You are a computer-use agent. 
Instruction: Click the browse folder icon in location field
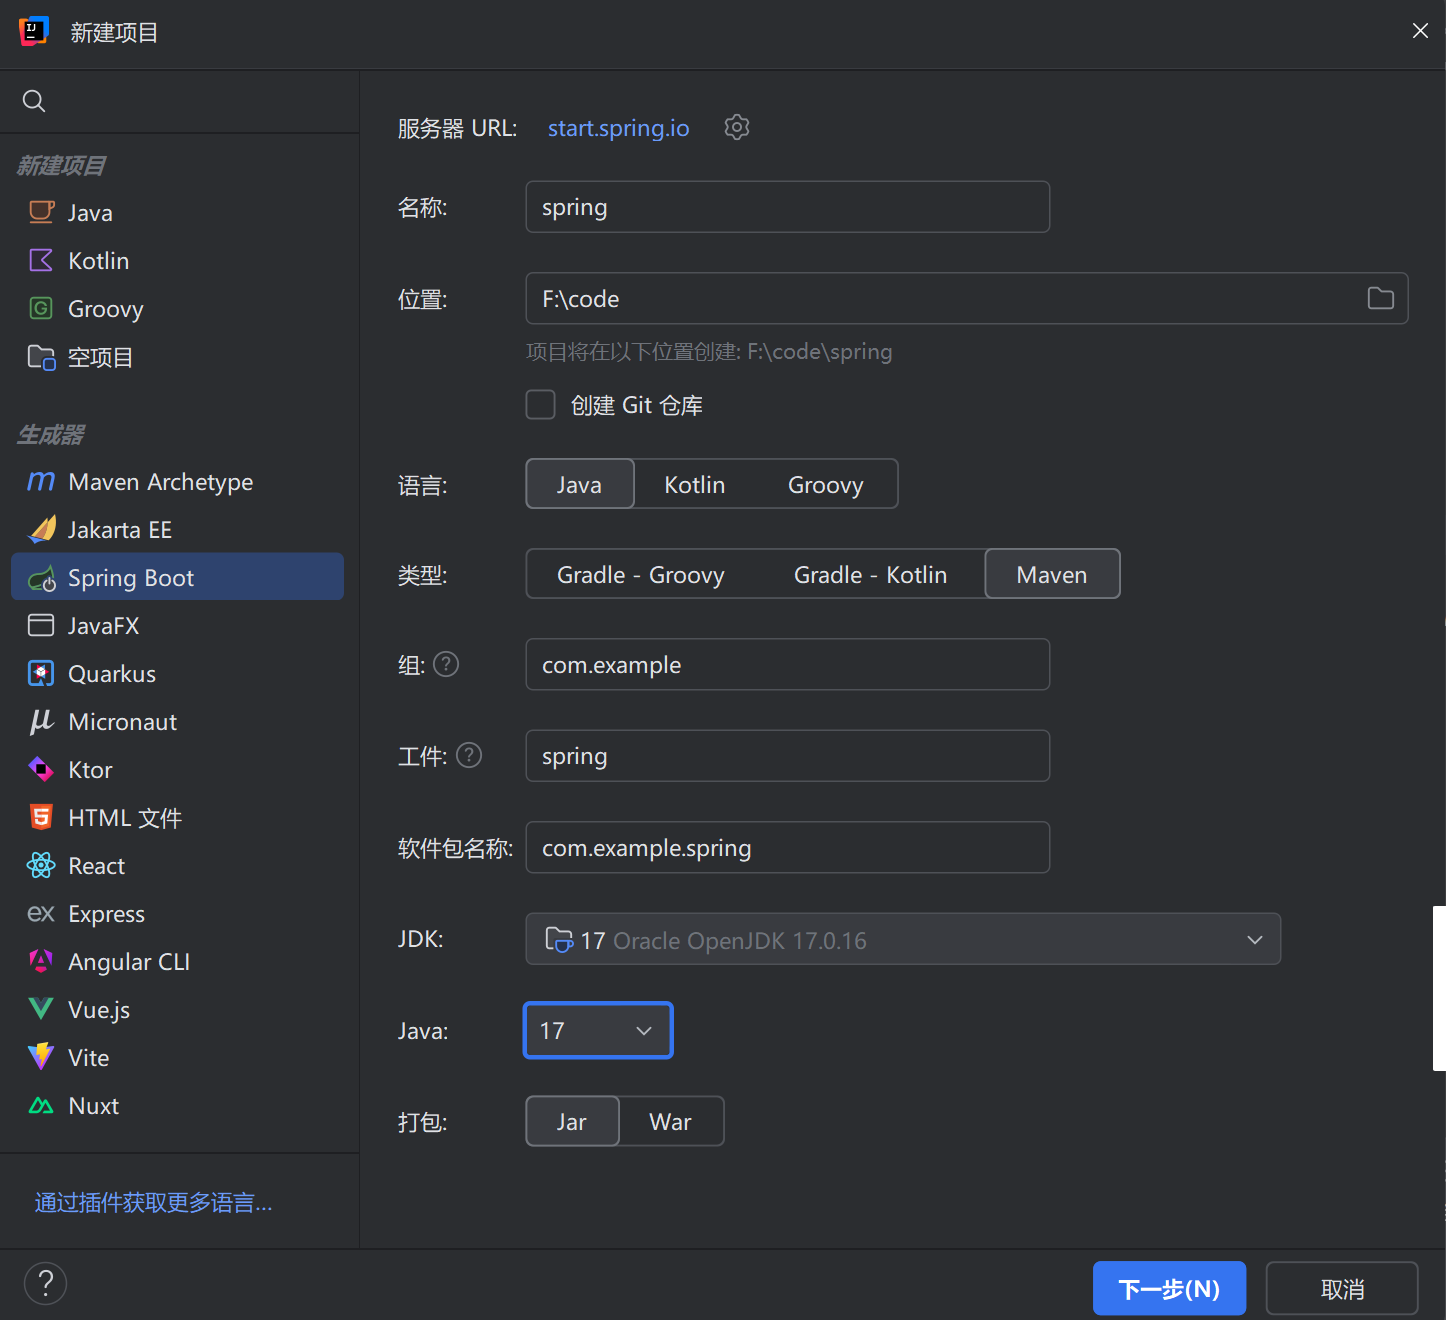point(1381,298)
